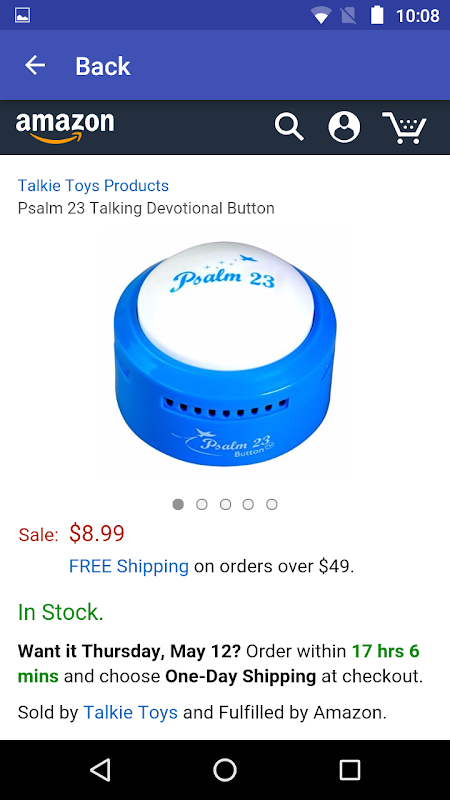Tap the Wi-Fi status icon

321,16
